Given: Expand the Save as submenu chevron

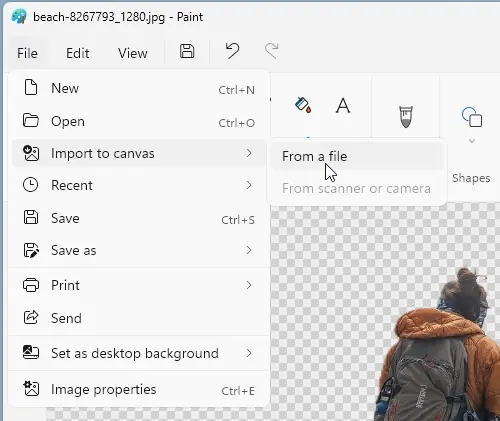Looking at the screenshot, I should pos(249,250).
